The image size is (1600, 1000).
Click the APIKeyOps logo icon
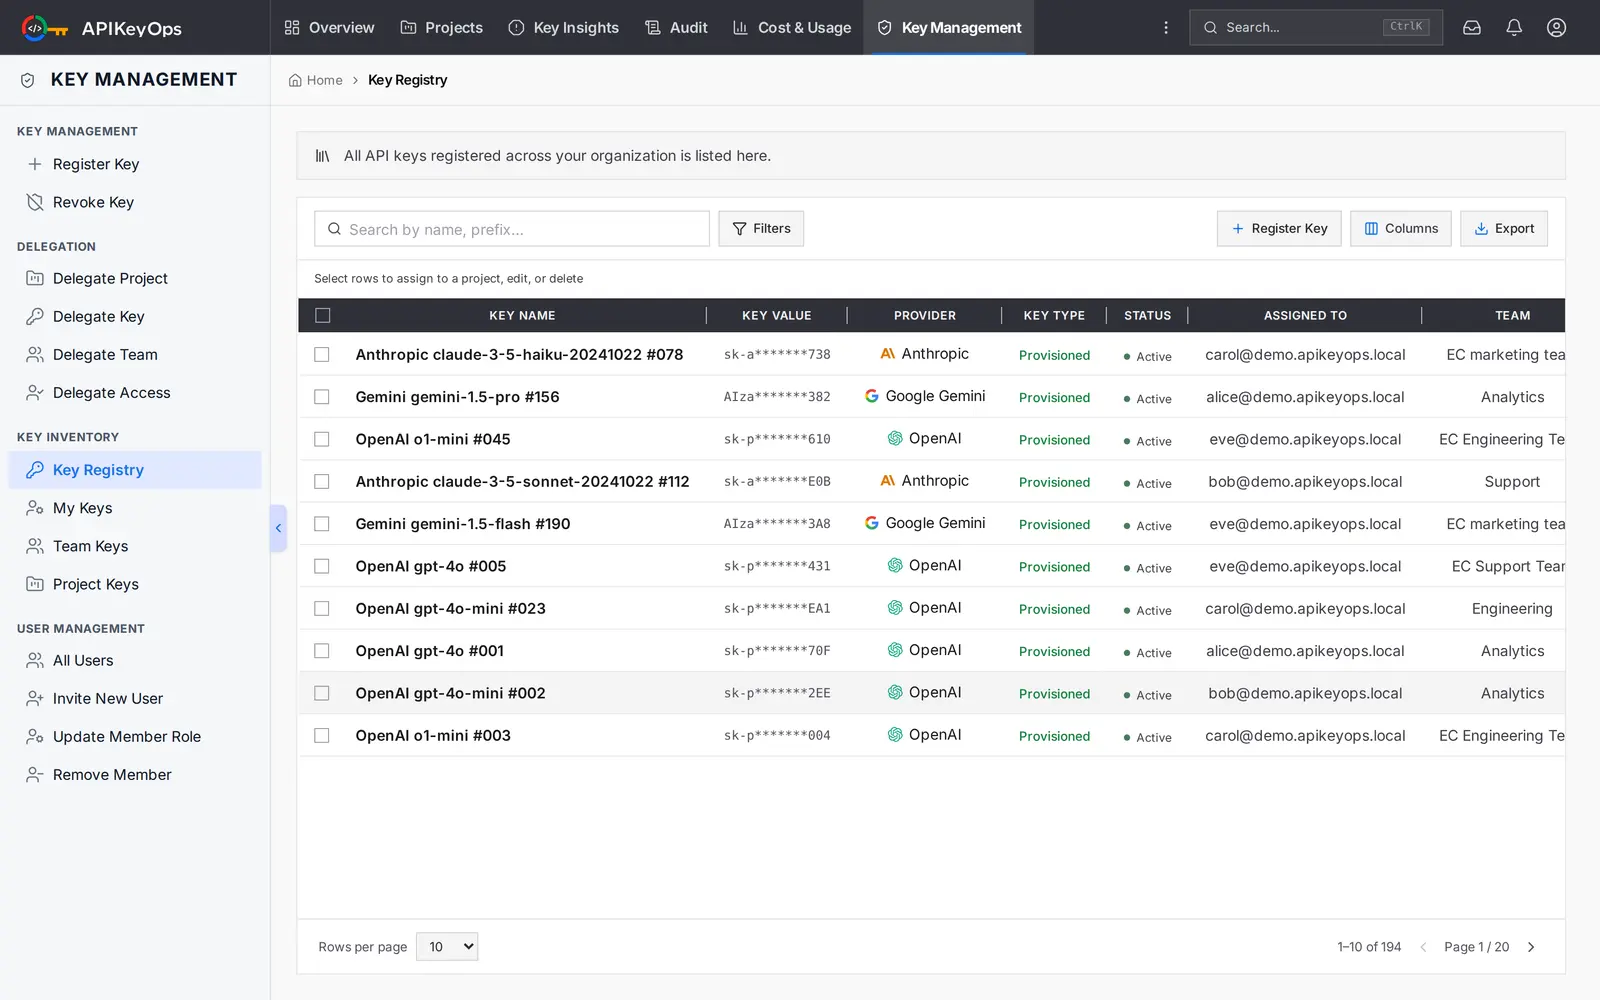point(45,28)
